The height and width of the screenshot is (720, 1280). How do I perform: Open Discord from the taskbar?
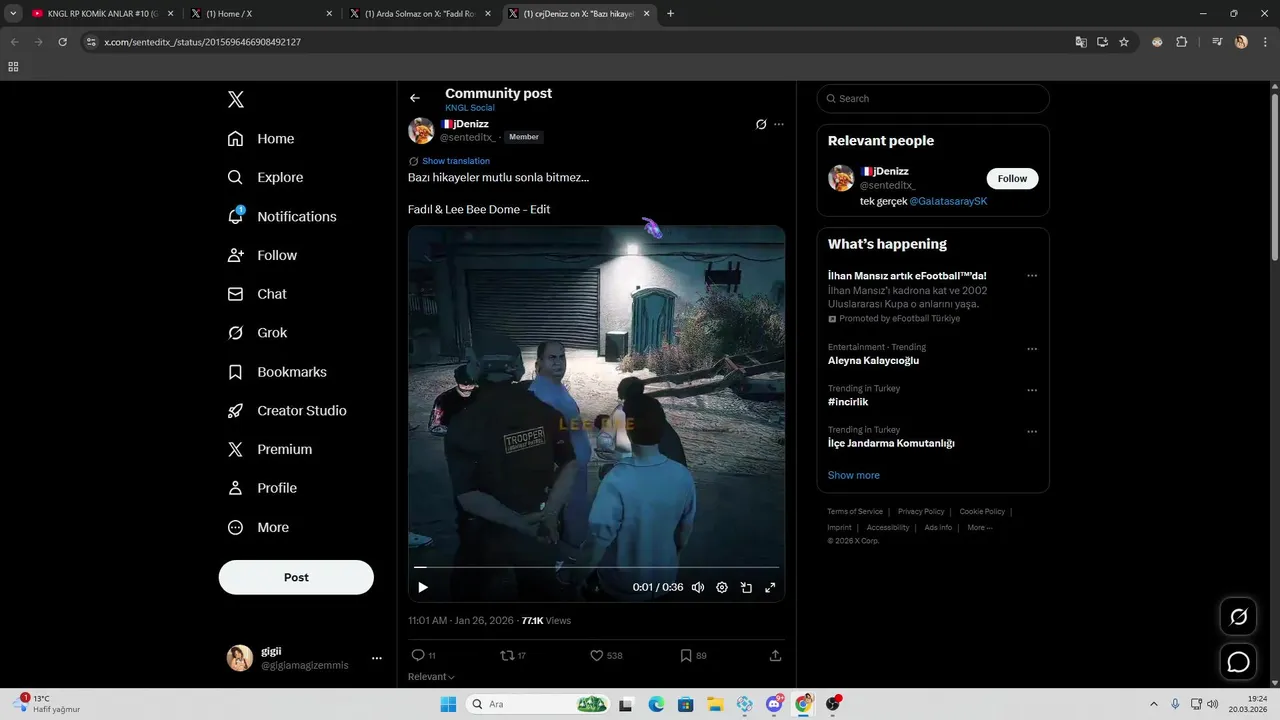[x=774, y=704]
